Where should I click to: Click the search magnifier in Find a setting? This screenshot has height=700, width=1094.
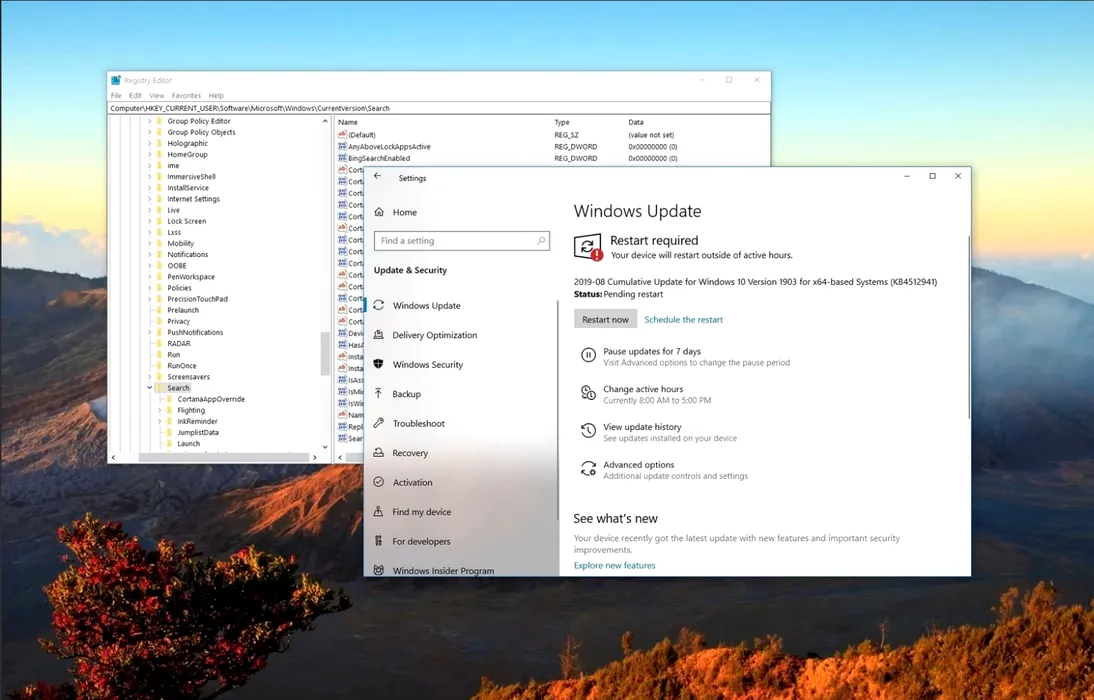coord(541,241)
